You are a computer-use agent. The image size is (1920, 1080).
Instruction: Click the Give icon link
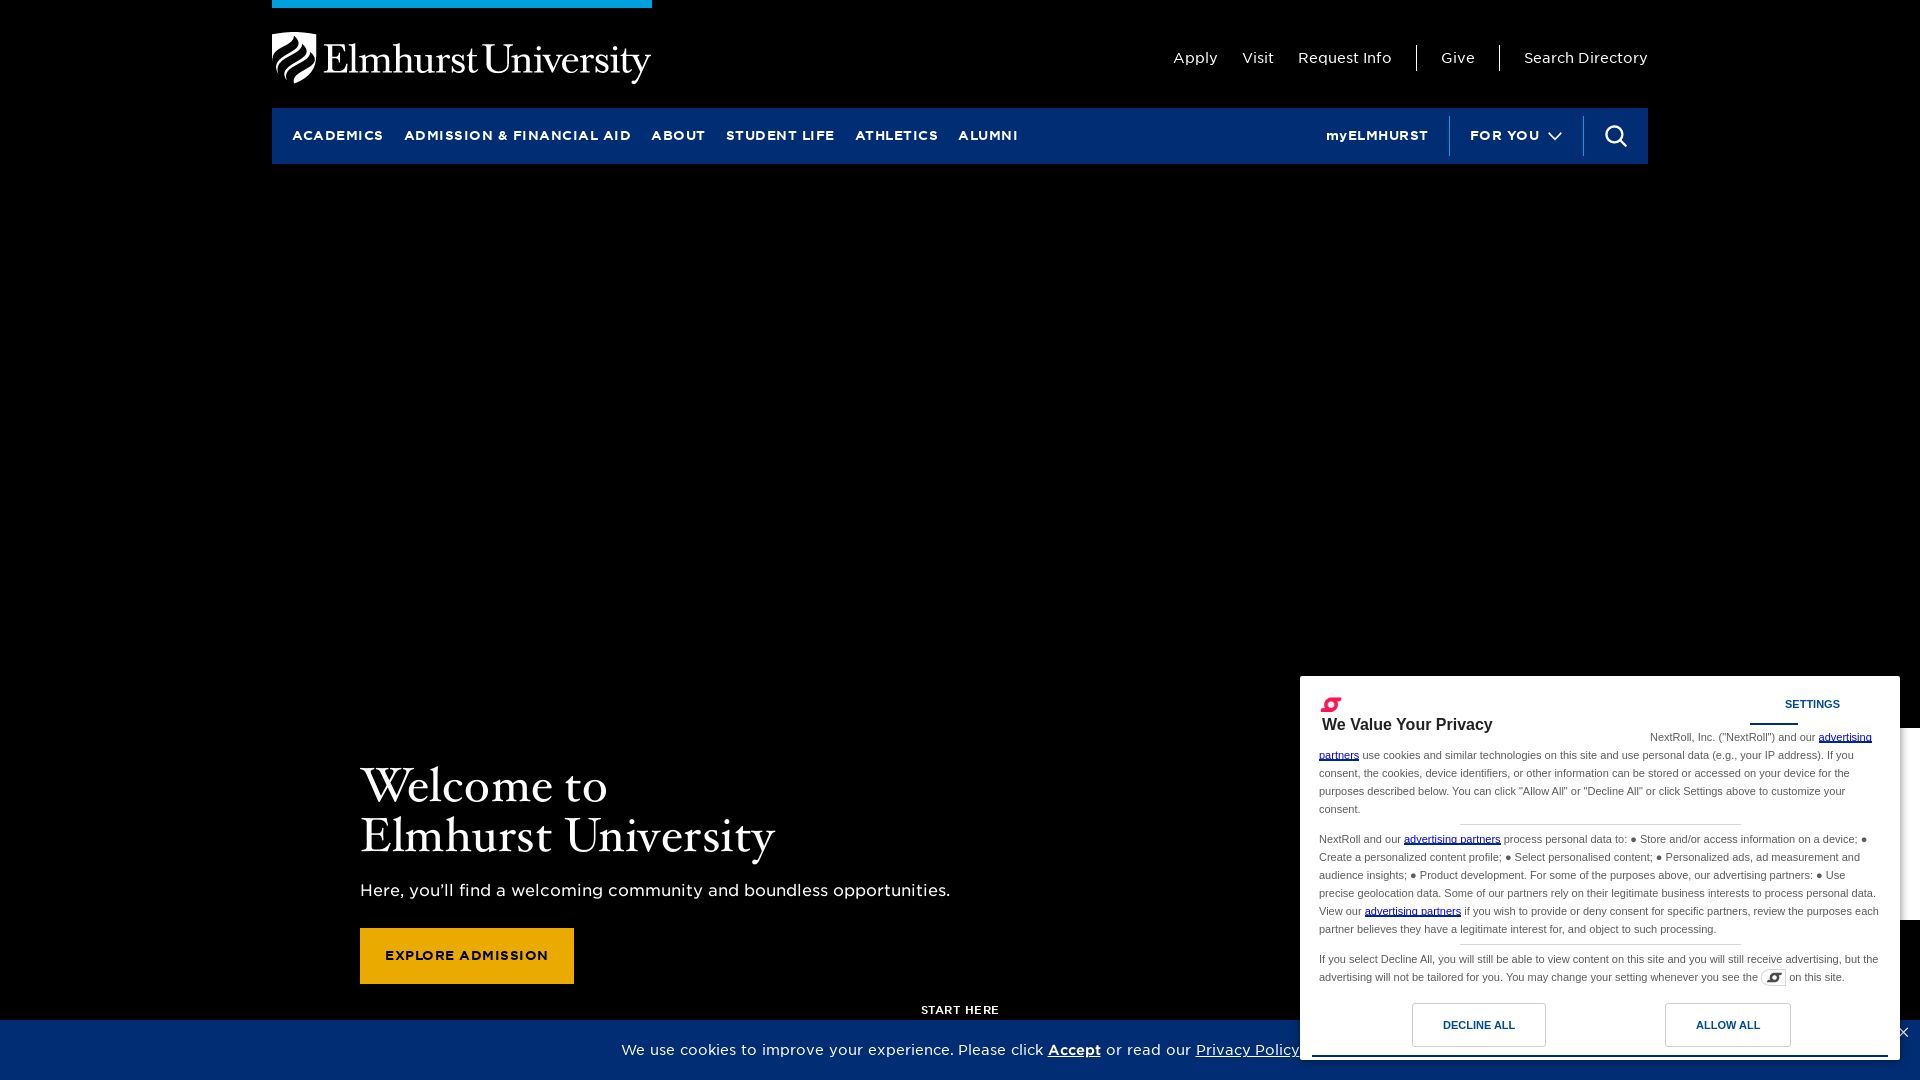click(x=1457, y=57)
